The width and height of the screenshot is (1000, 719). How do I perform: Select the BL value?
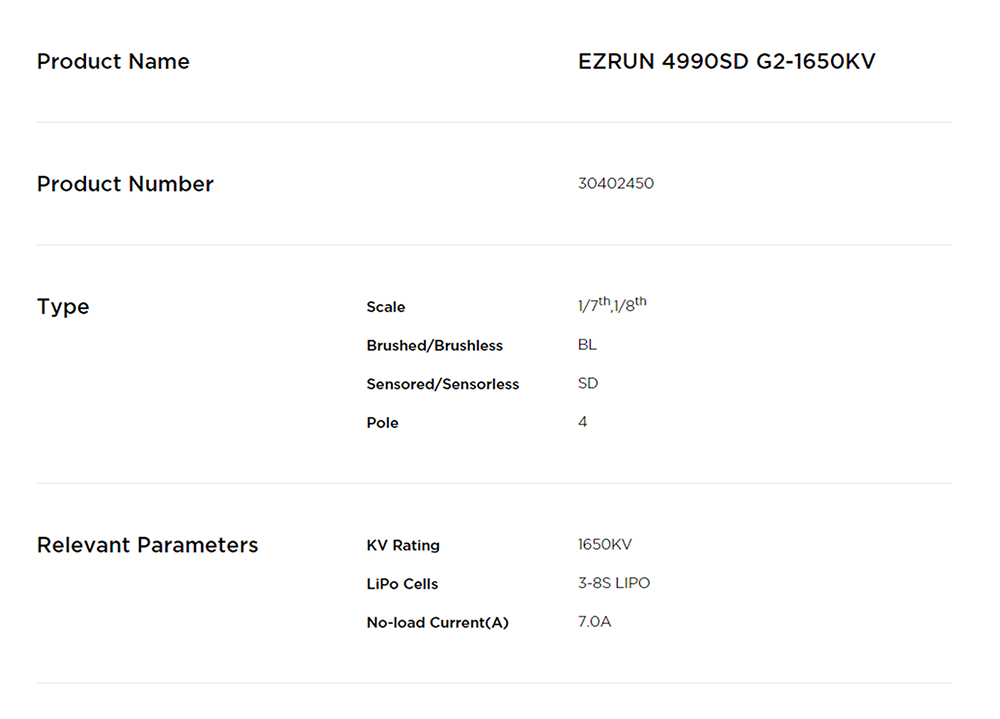point(587,345)
